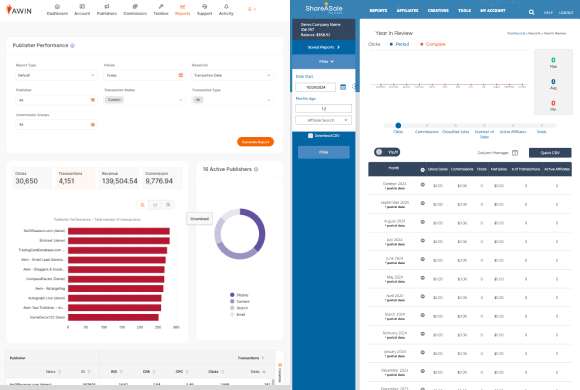Check the Download CSV checkbox
The height and width of the screenshot is (390, 580).
310,136
